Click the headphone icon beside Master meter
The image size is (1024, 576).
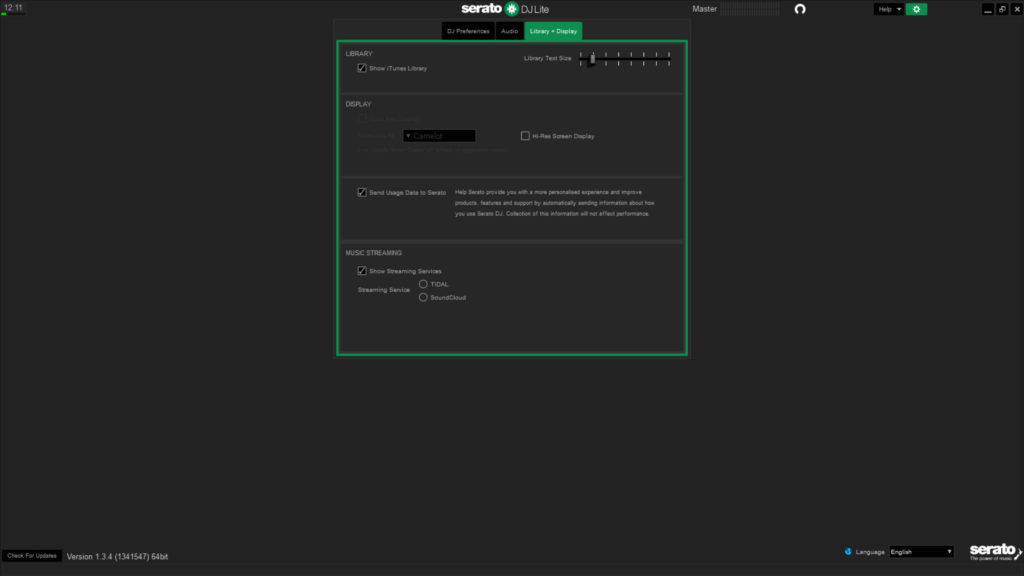[x=799, y=9]
